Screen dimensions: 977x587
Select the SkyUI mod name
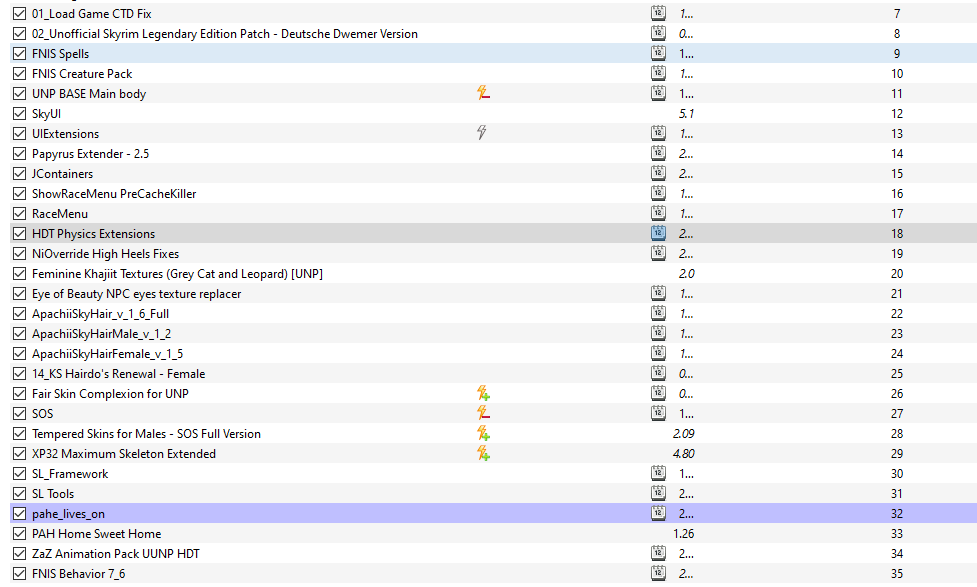click(46, 114)
